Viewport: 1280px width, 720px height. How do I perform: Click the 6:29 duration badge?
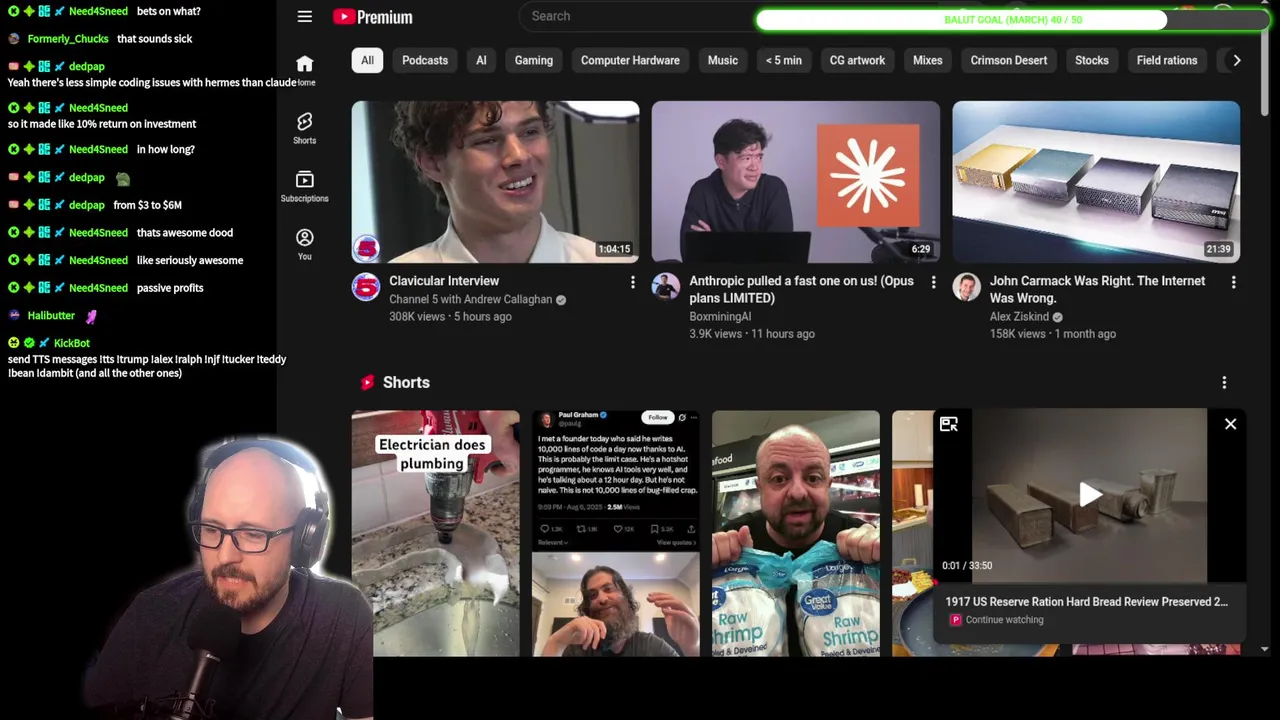(x=921, y=249)
